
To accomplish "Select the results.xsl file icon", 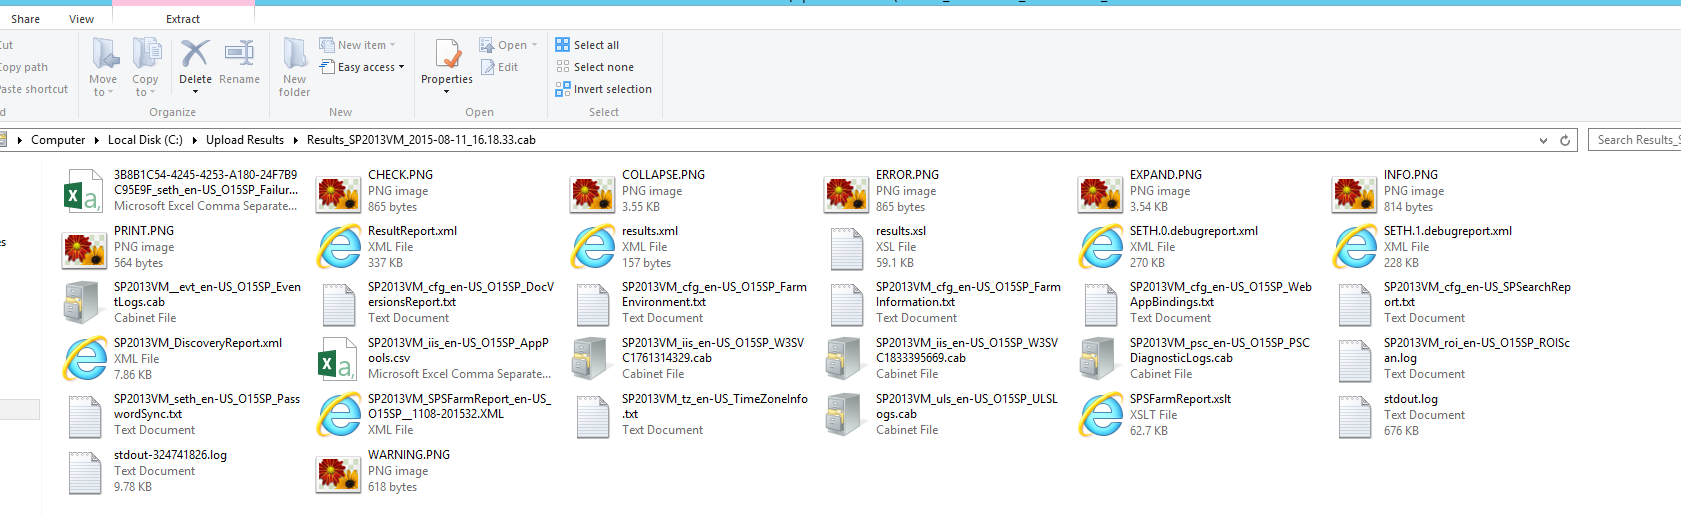I will 846,248.
